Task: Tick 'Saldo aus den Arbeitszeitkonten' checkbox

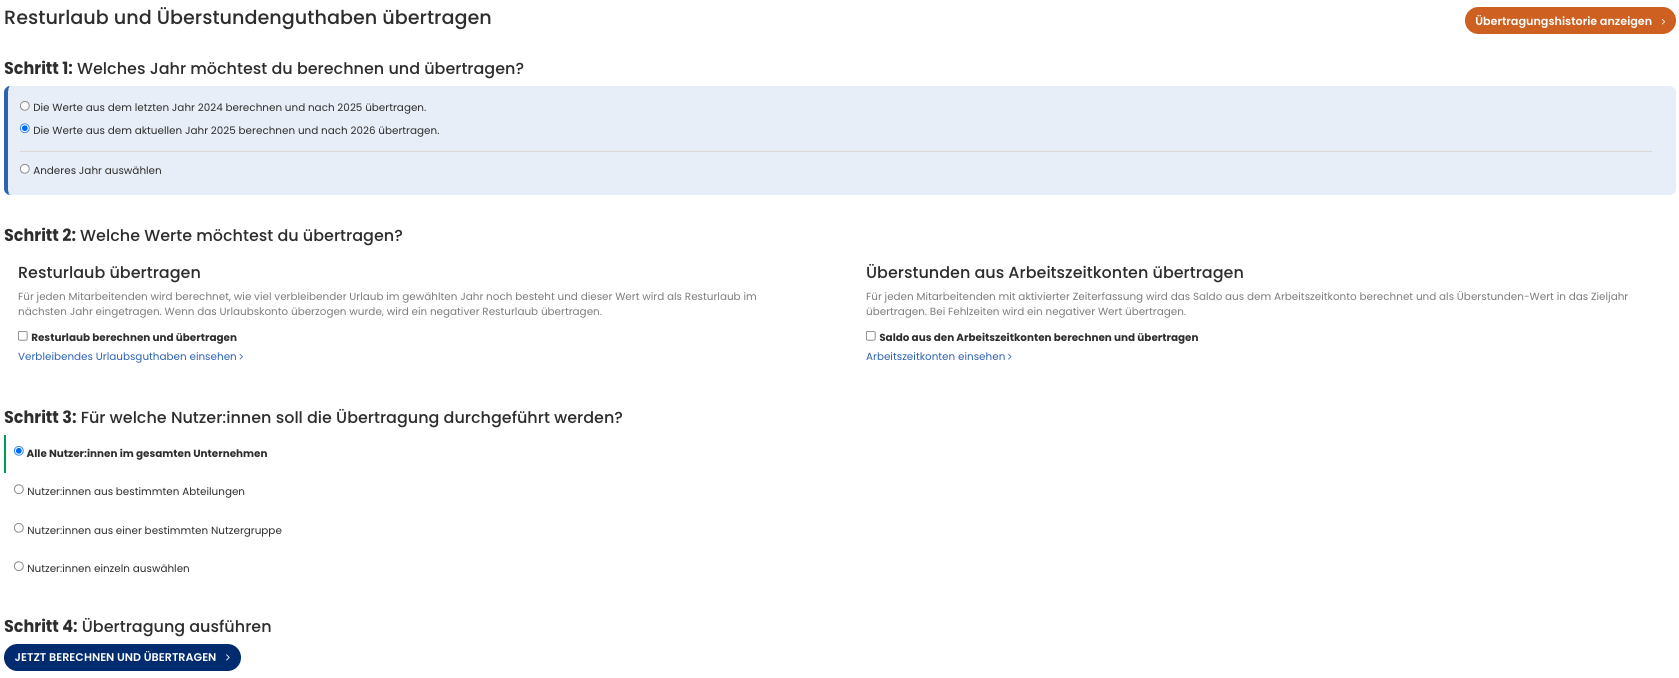Action: 871,336
